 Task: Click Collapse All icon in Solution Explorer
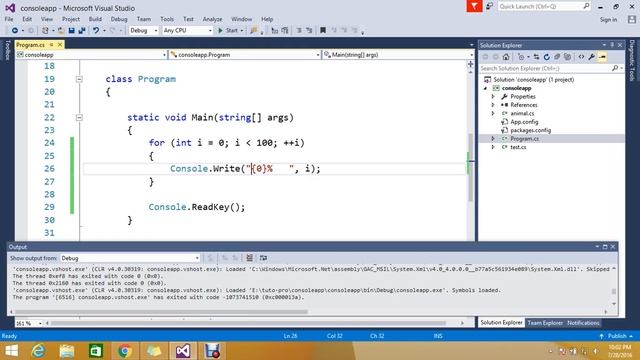[557, 57]
